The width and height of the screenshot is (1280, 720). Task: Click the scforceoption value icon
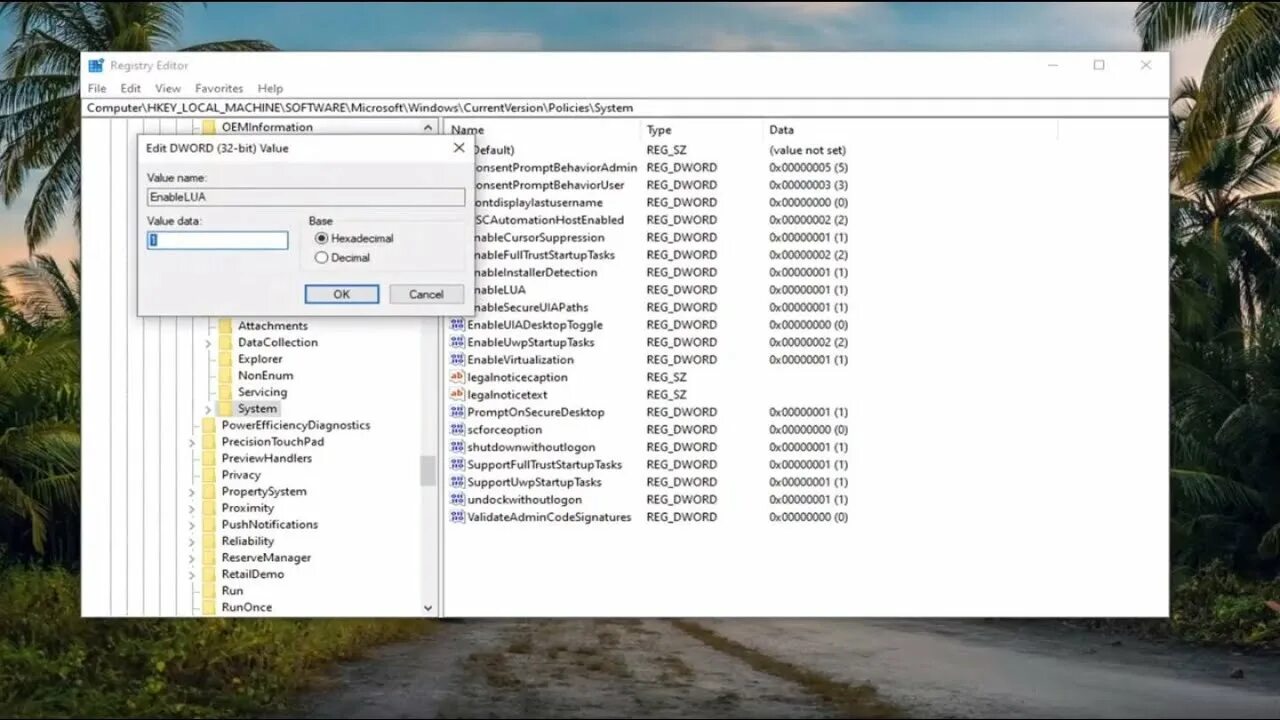coord(457,430)
